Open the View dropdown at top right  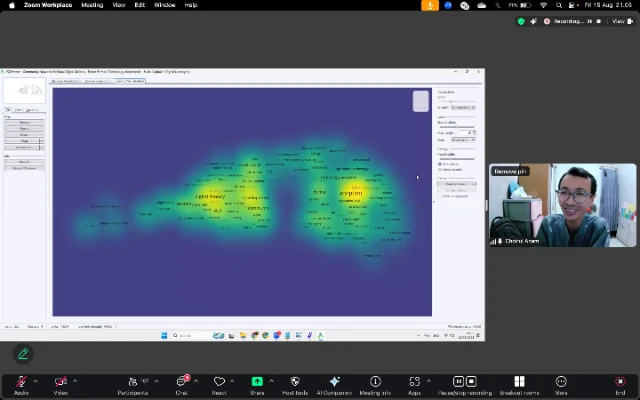(x=618, y=21)
